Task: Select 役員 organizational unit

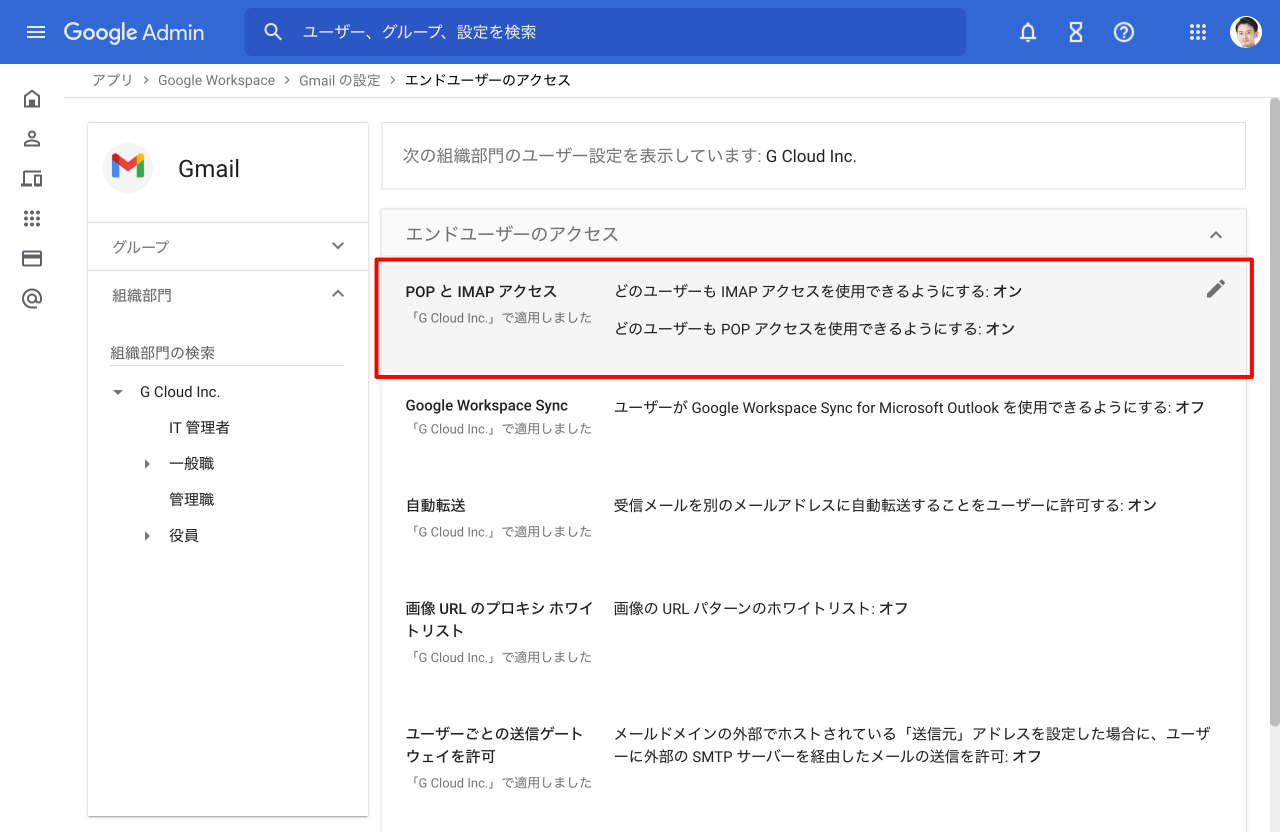Action: click(184, 536)
